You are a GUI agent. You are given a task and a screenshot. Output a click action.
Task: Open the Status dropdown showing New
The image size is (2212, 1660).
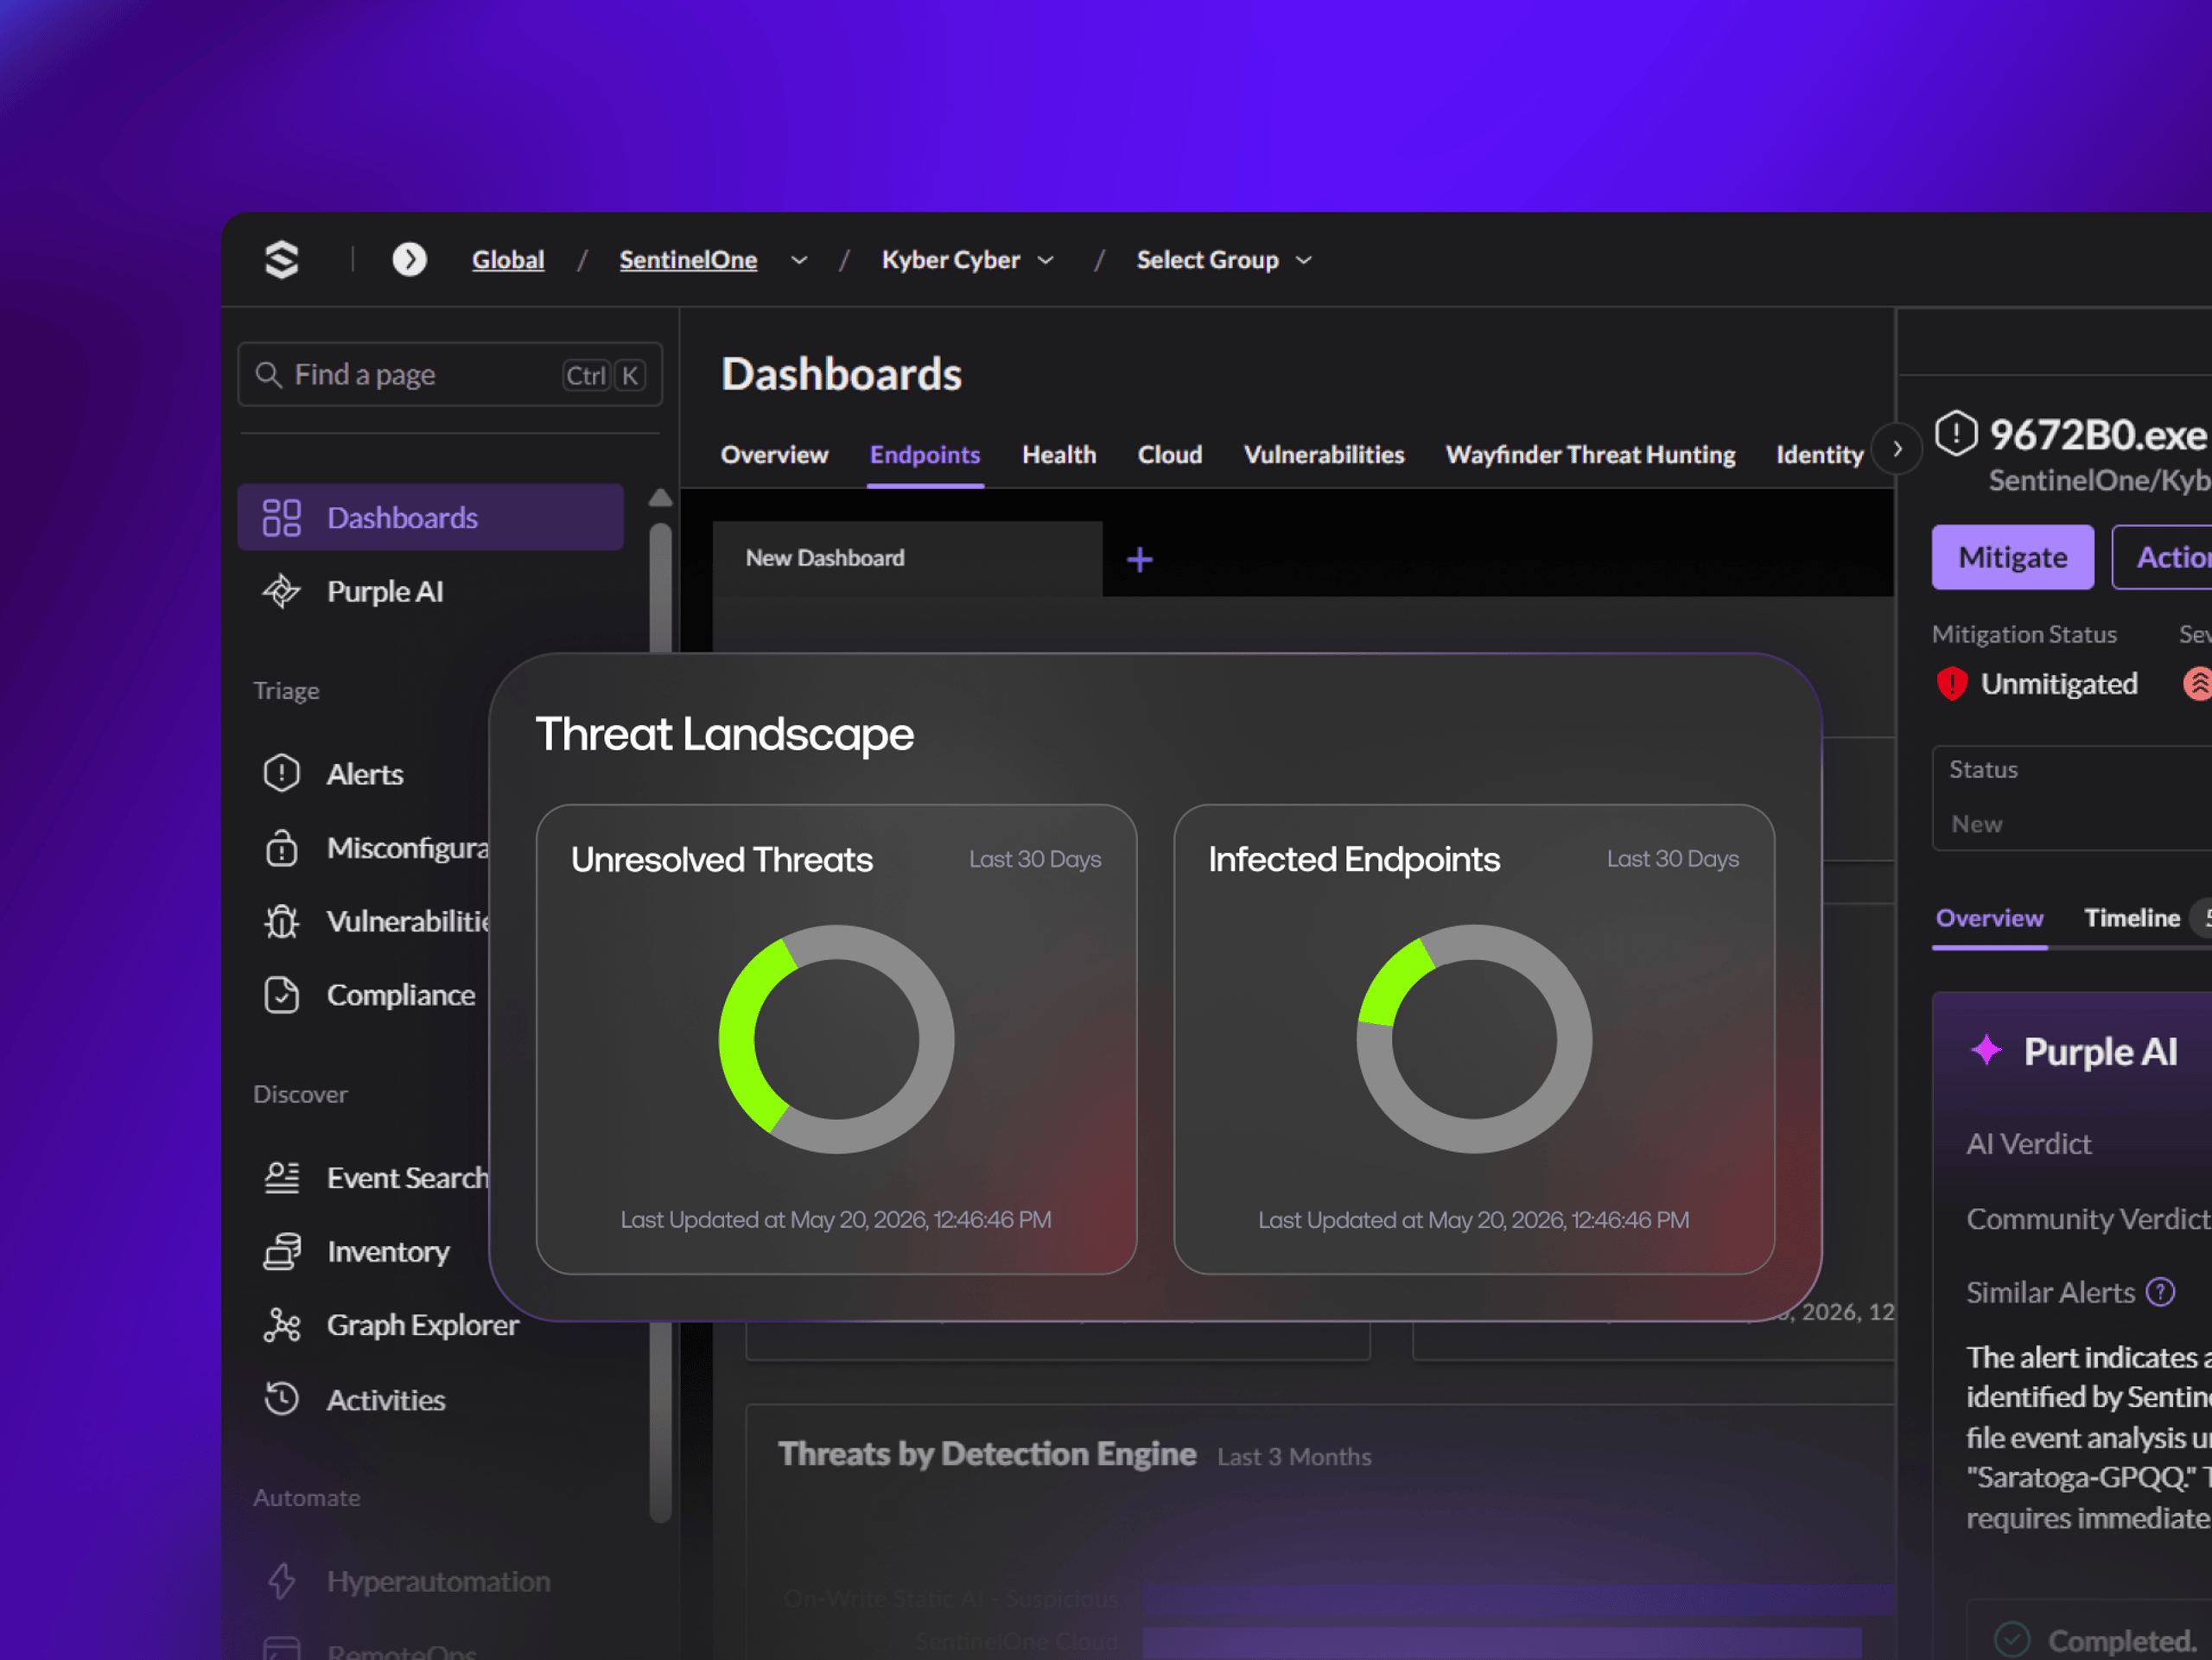tap(2072, 798)
